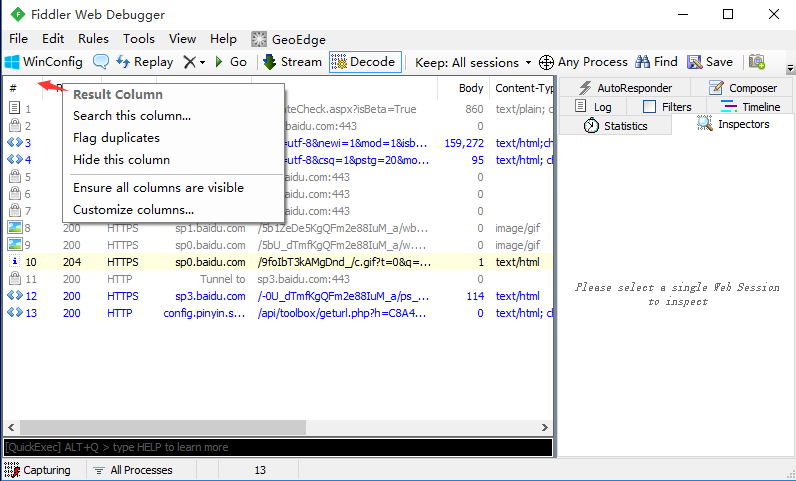Open the Timeline tab
Screen dimensions: 796x481
tap(750, 107)
